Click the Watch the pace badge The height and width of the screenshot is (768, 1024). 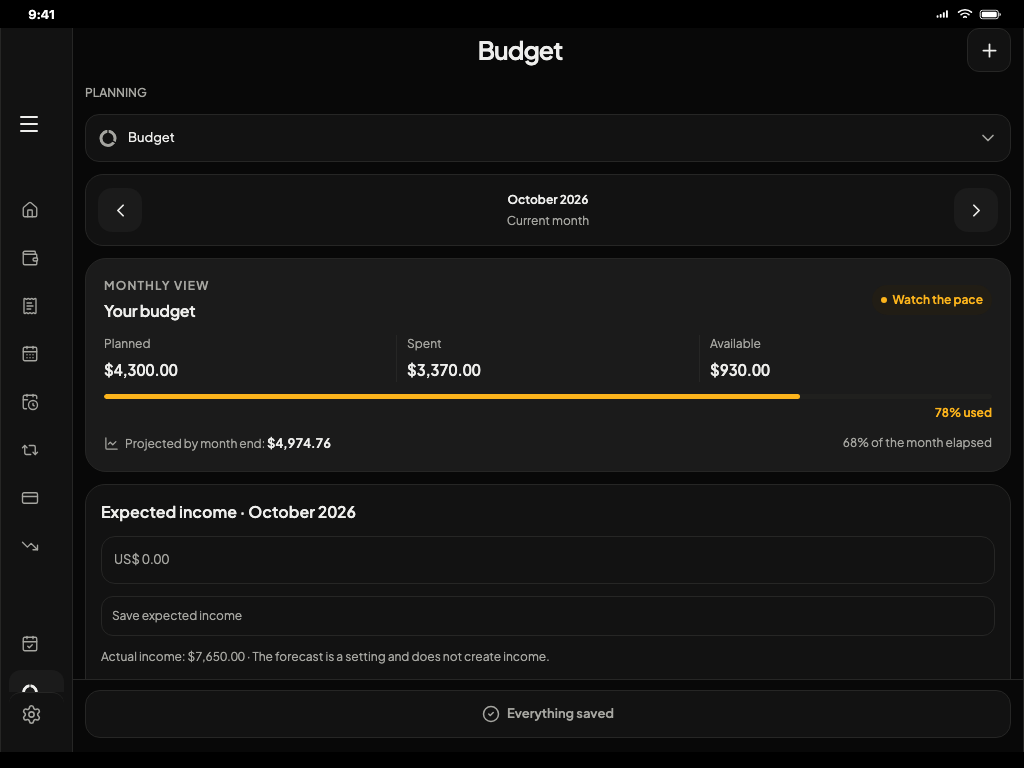click(x=931, y=300)
